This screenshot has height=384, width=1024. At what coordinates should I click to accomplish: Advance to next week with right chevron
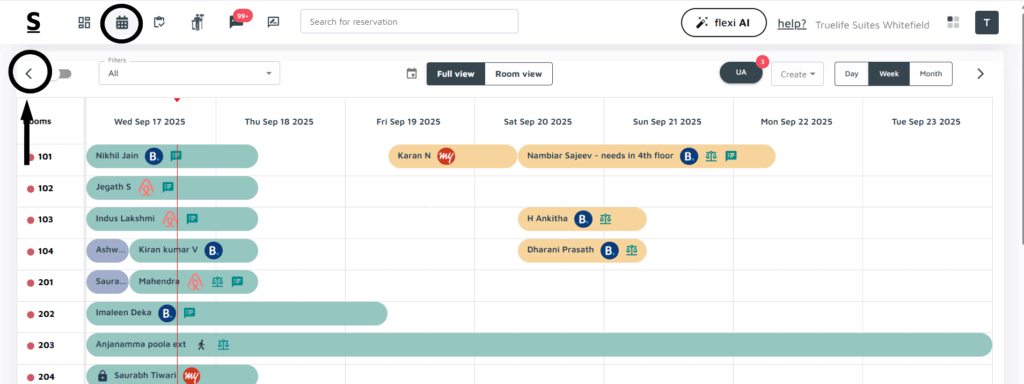[x=980, y=74]
